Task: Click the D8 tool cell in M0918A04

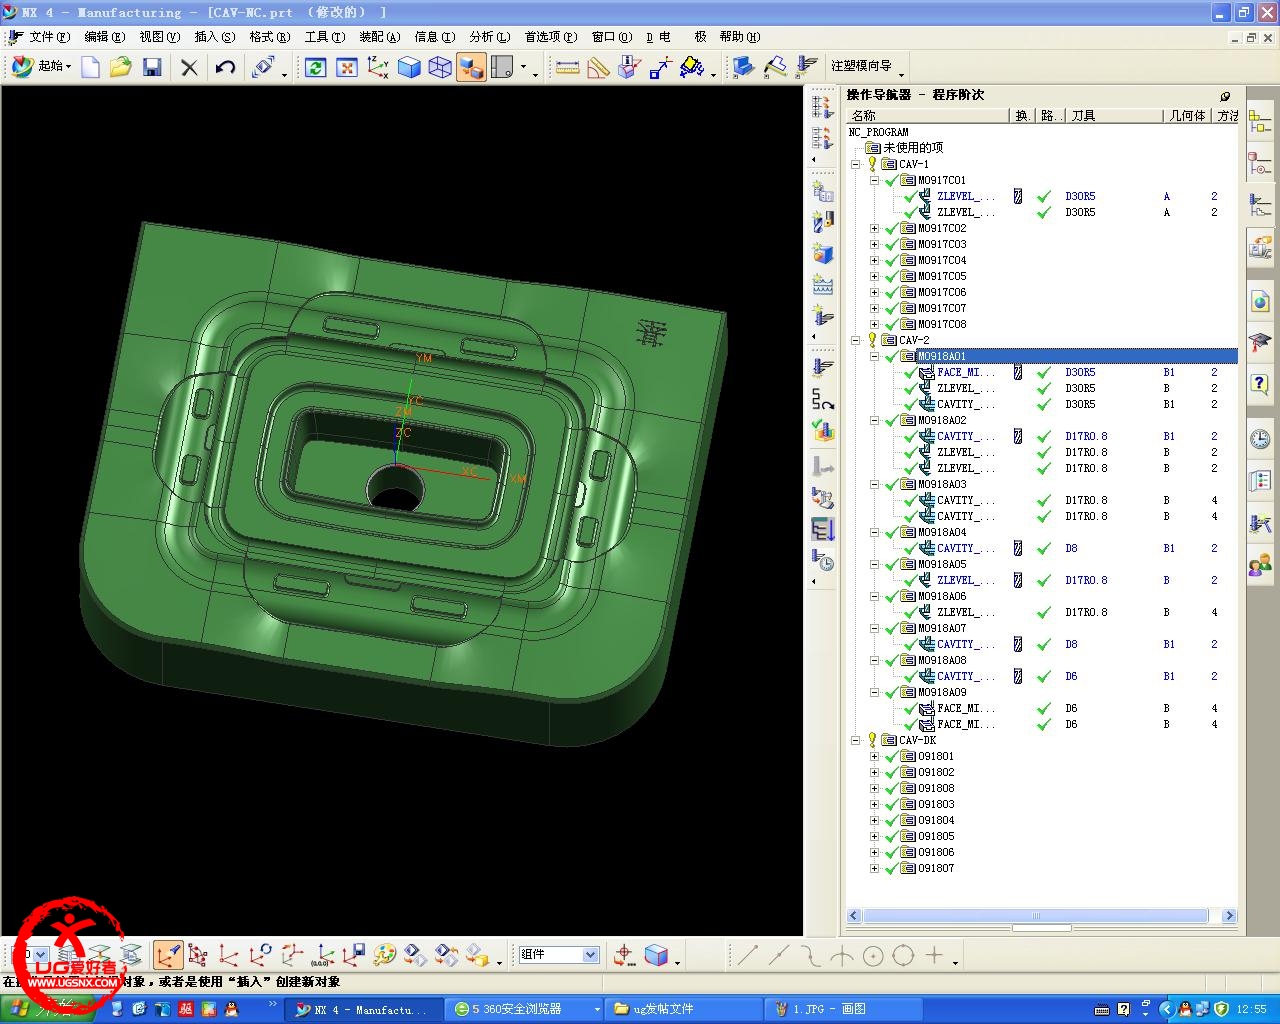Action: pos(1071,548)
